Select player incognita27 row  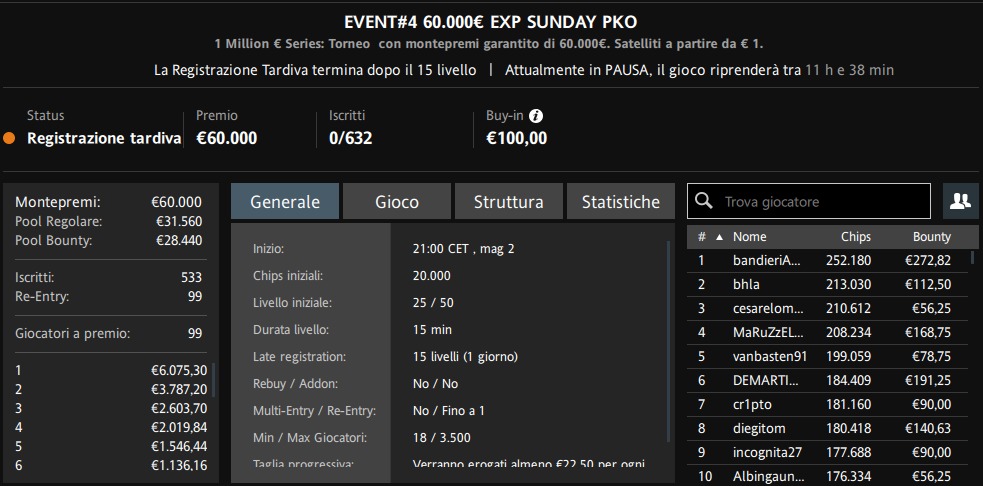click(x=829, y=452)
